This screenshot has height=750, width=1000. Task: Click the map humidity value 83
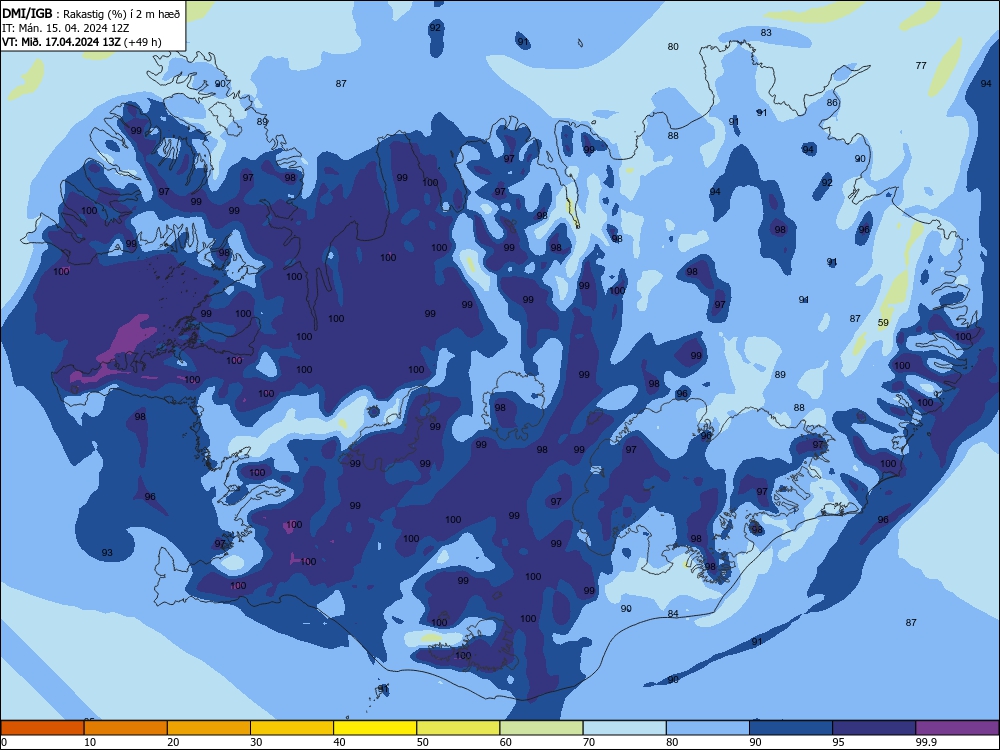pos(766,33)
